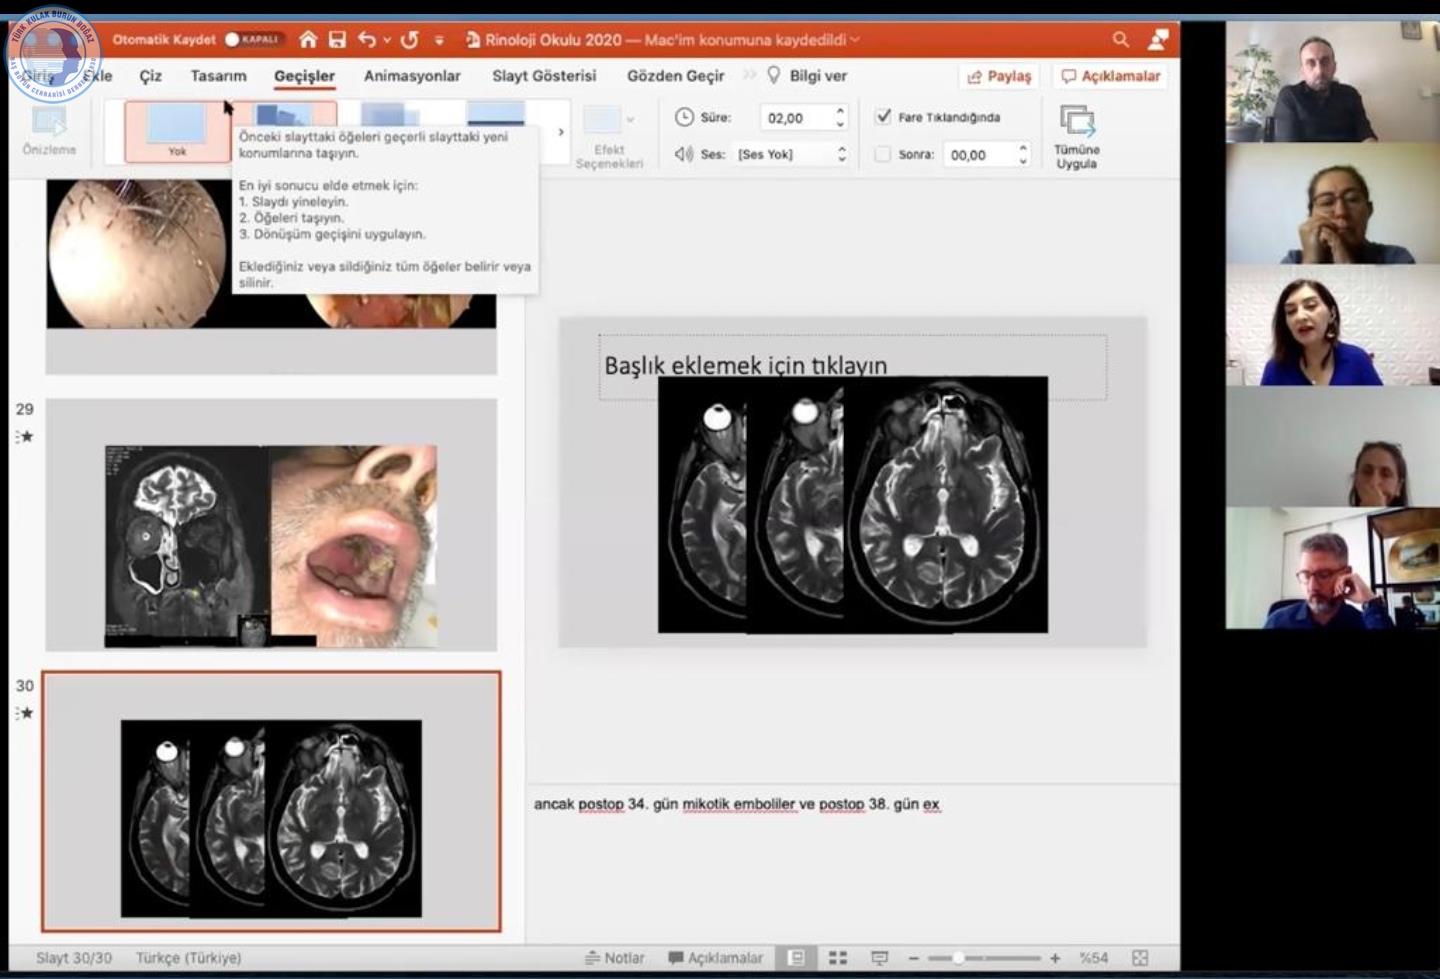Enable the Sonra checkbox
This screenshot has height=979, width=1440.
(x=882, y=154)
